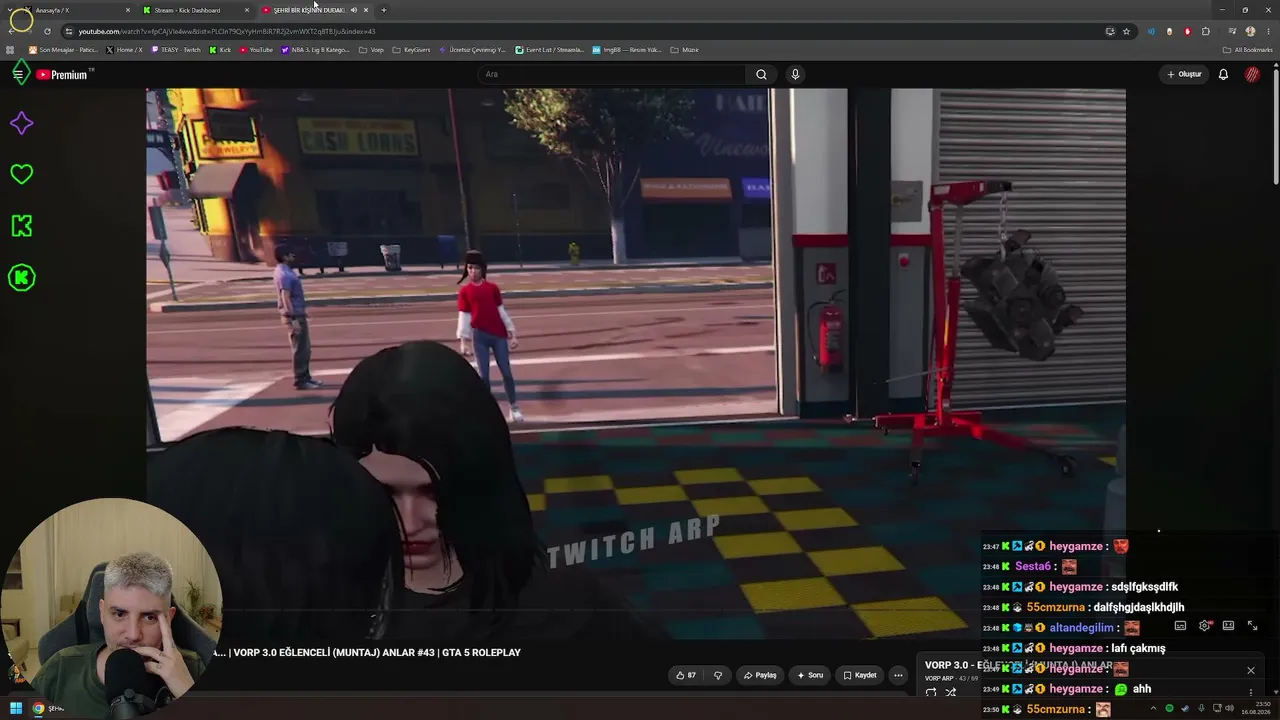
Task: Expand the KeyGivers bookmarks folder
Action: coord(411,50)
